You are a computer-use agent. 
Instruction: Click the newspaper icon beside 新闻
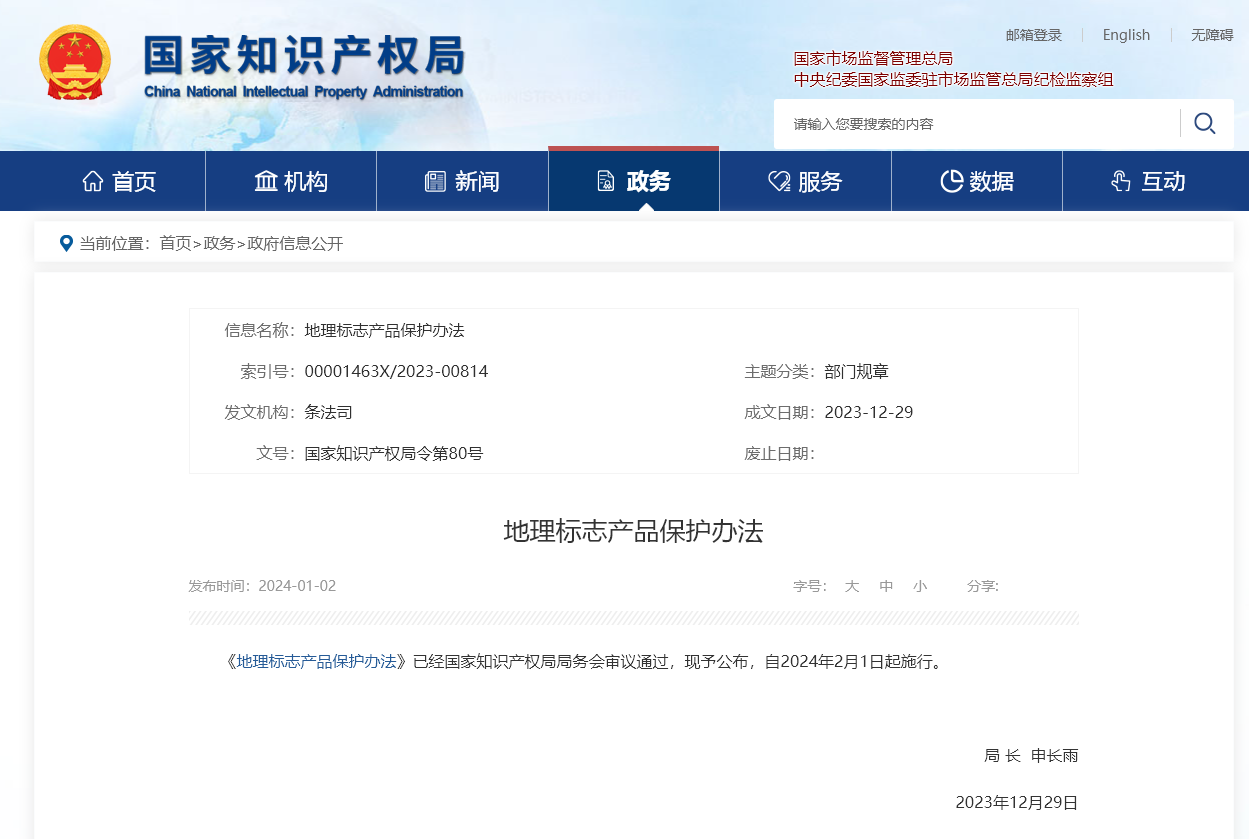[435, 181]
